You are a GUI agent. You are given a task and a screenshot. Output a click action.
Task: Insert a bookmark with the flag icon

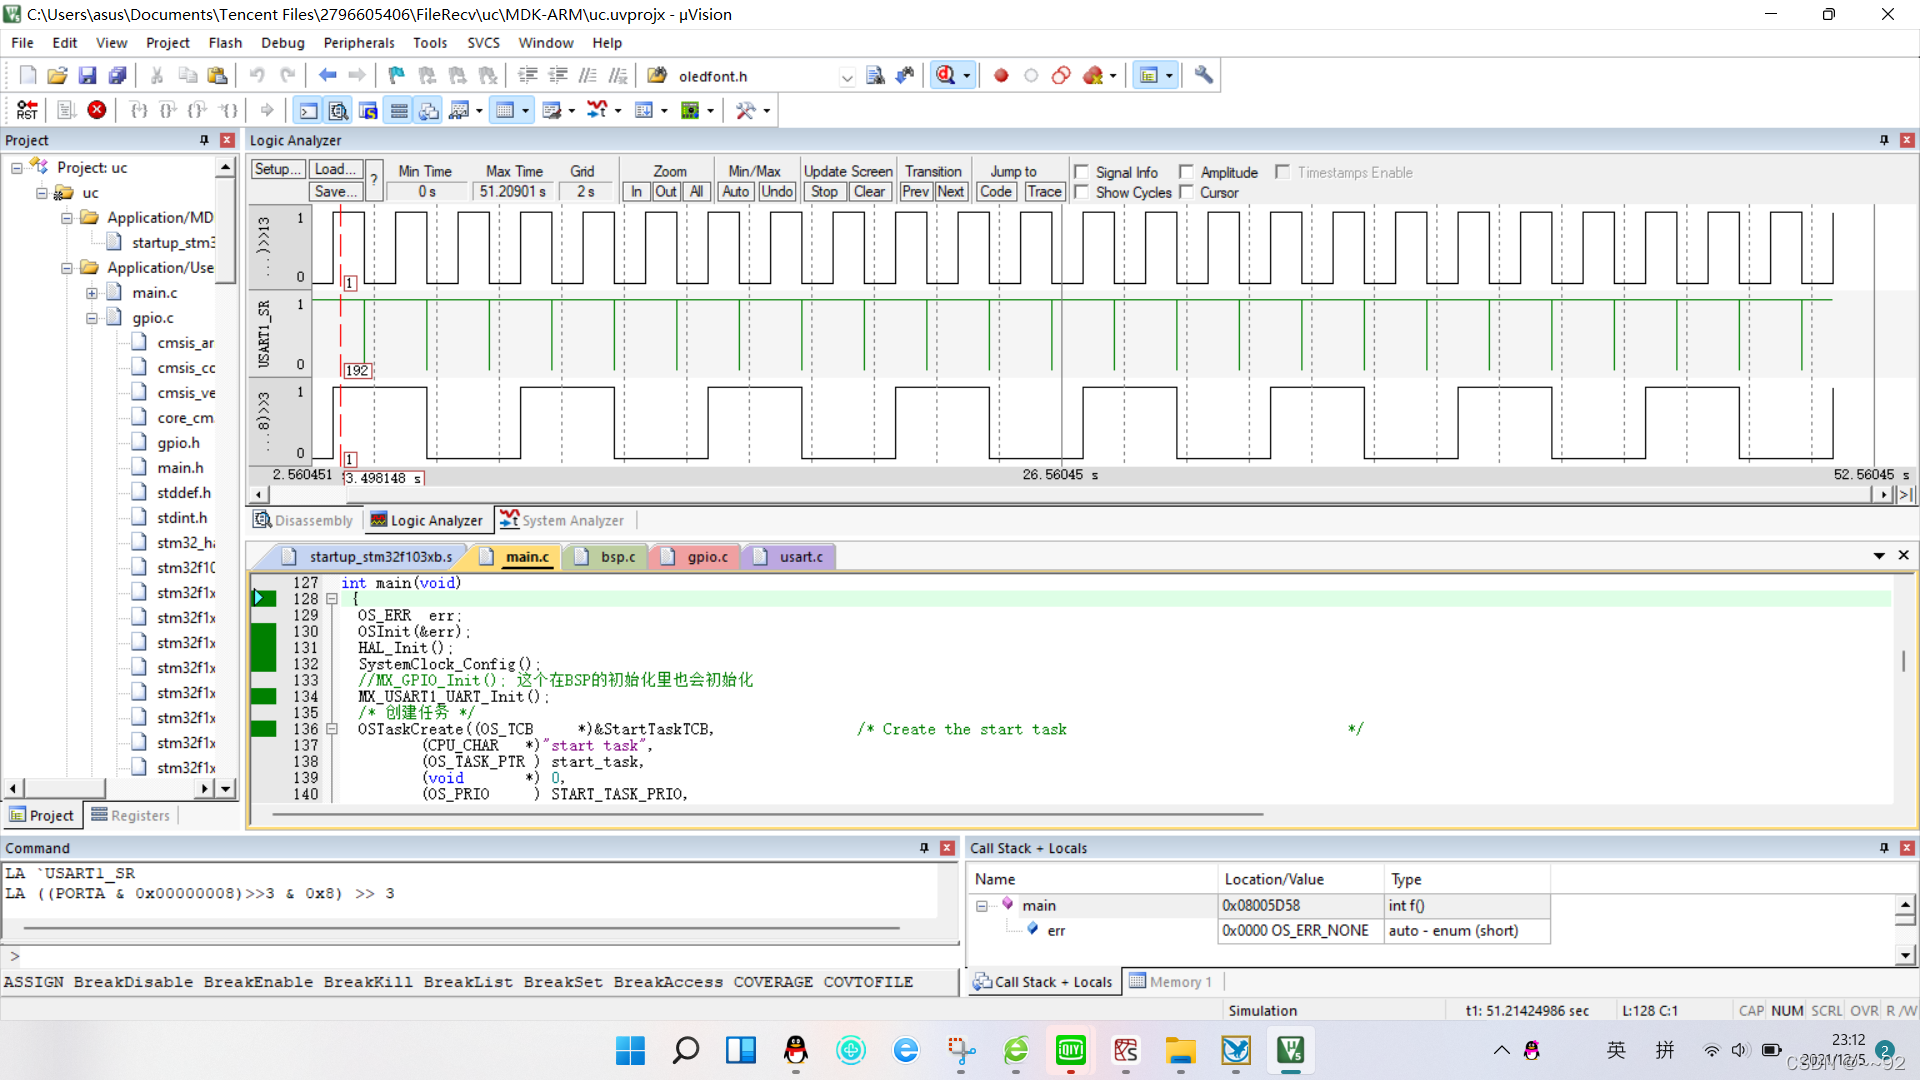point(396,75)
